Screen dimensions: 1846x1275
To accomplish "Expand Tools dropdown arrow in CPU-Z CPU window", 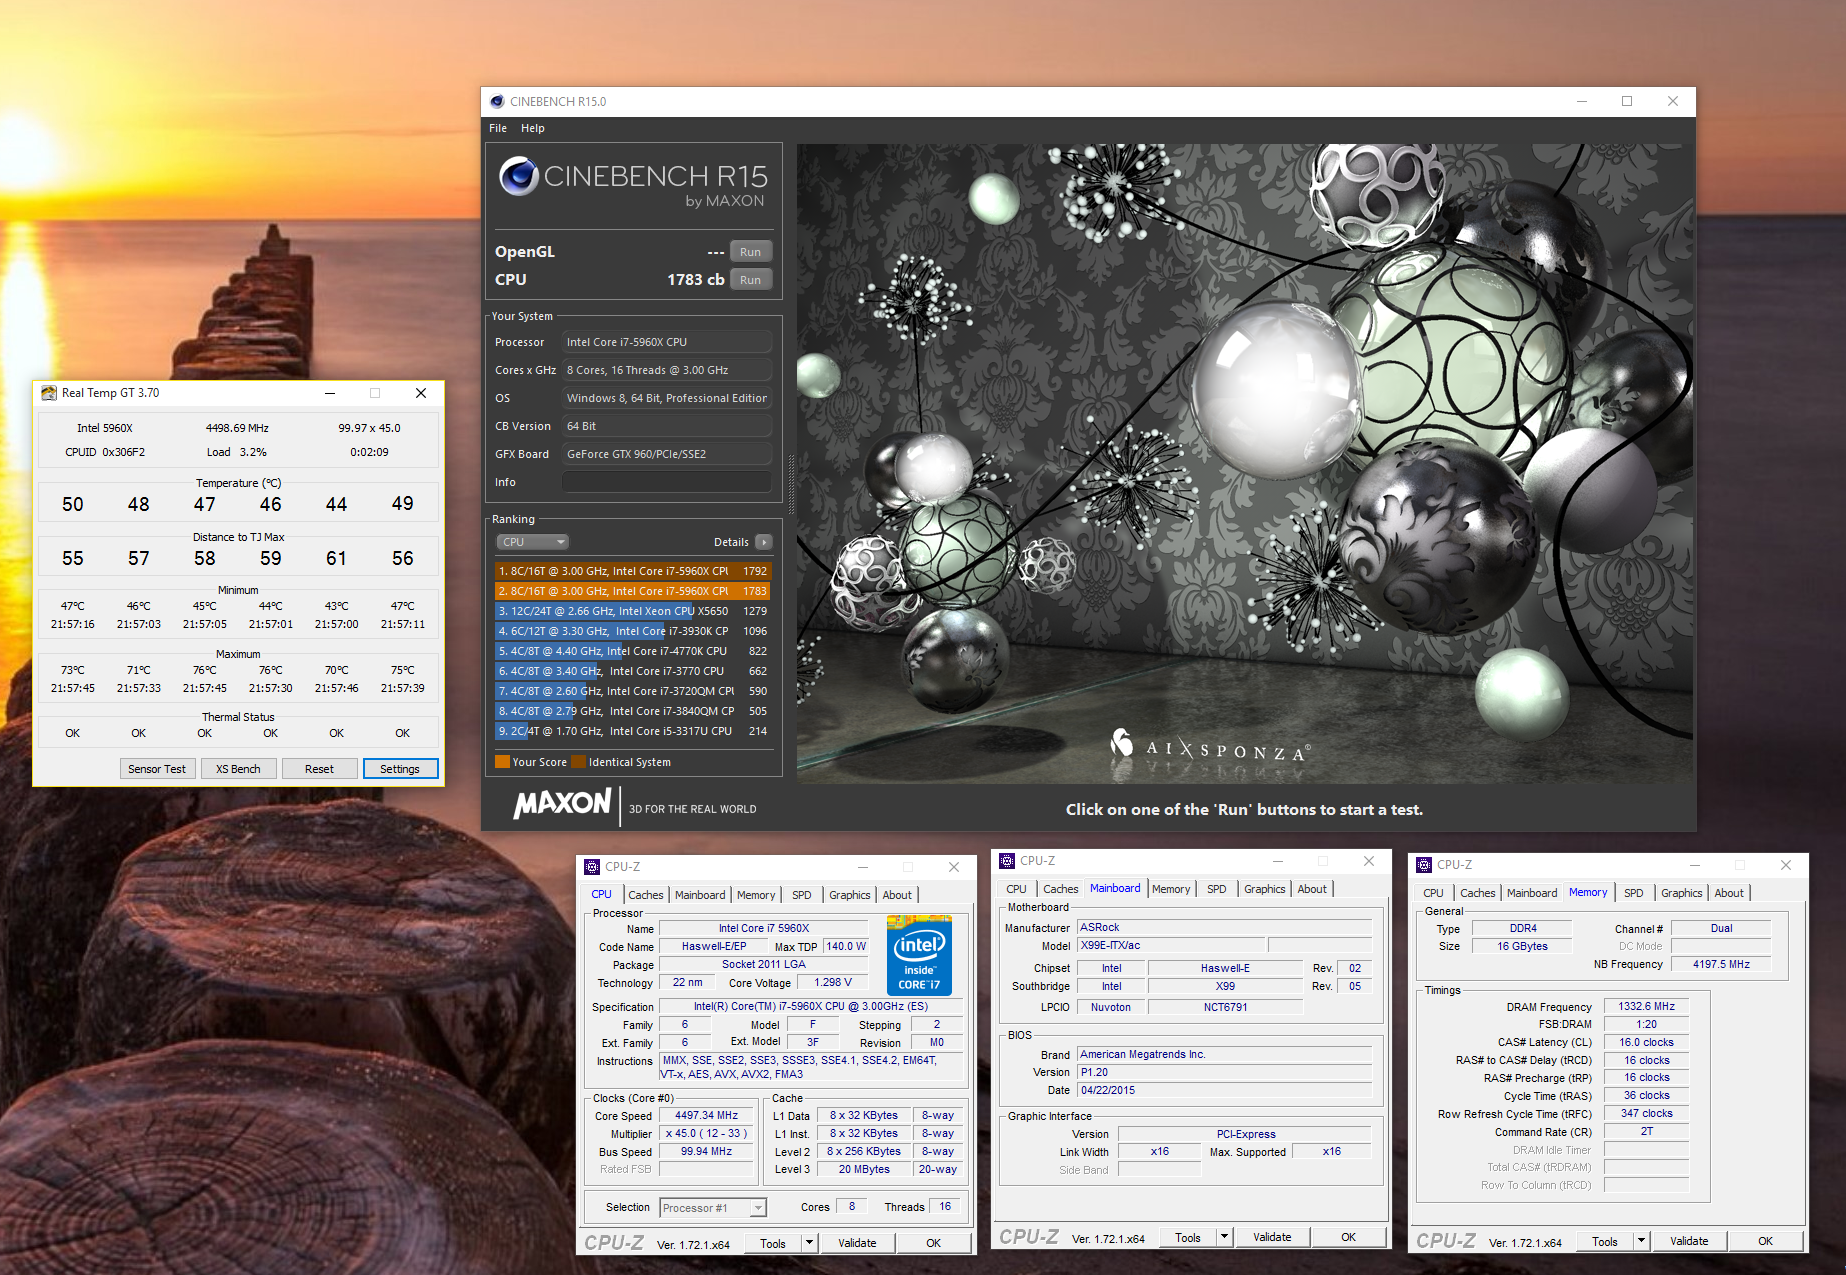I will coord(810,1243).
